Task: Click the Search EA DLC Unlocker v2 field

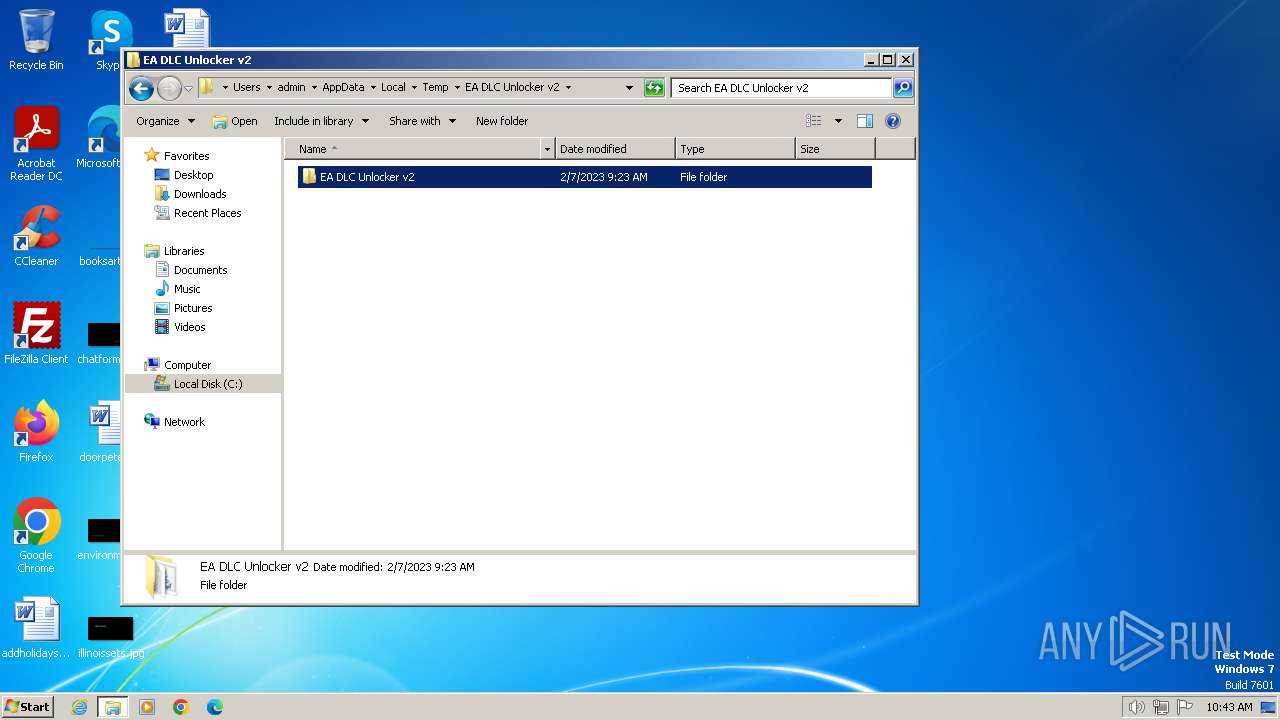Action: pyautogui.click(x=780, y=88)
